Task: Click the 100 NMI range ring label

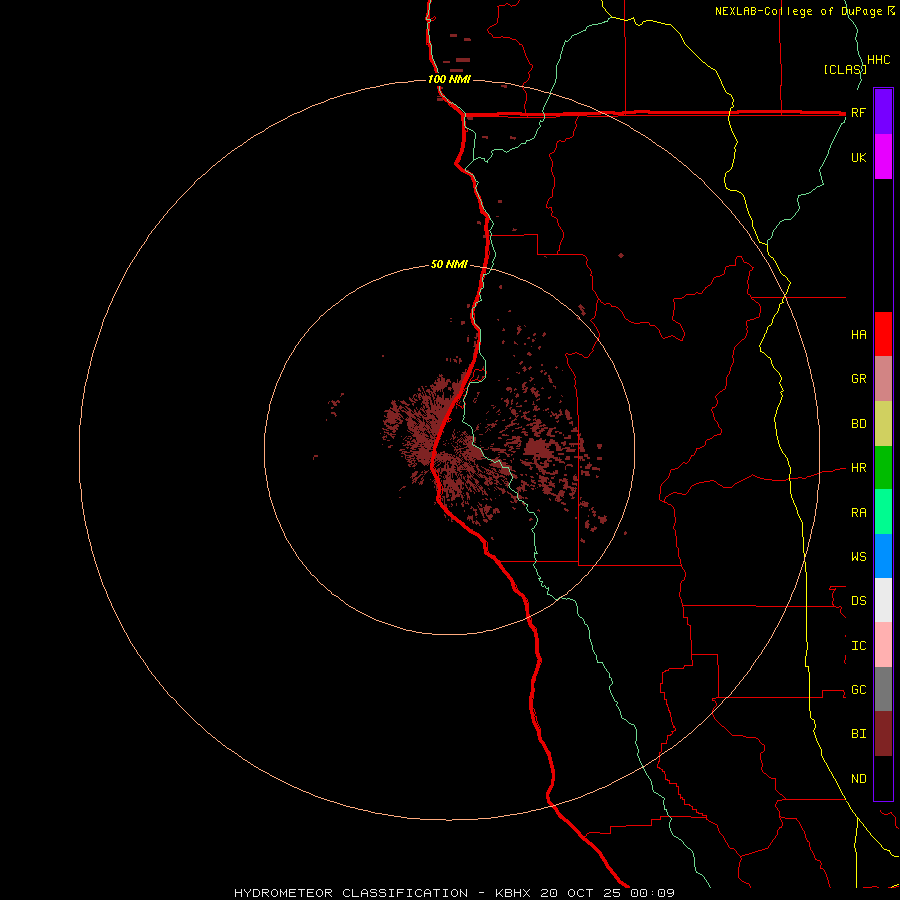Action: pyautogui.click(x=449, y=79)
